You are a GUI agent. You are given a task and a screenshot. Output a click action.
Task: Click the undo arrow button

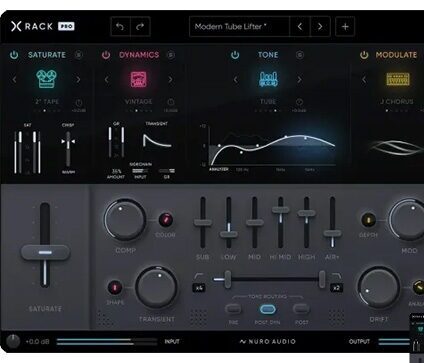120,26
